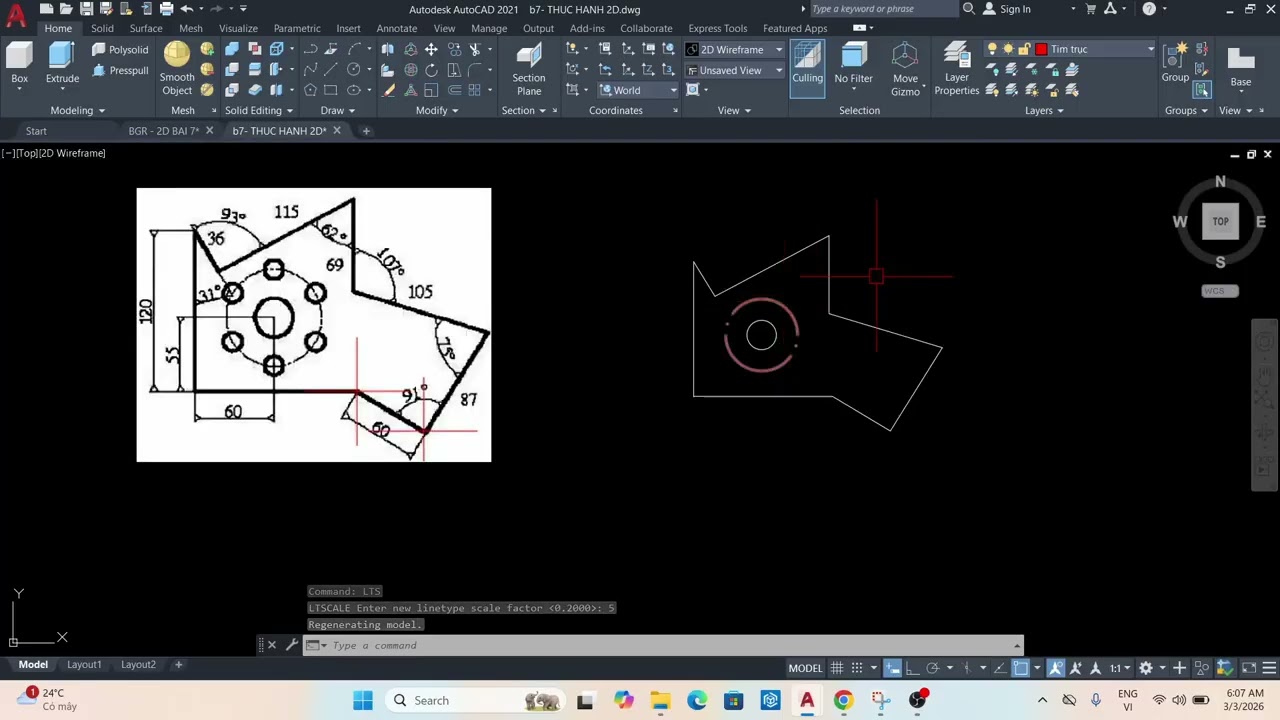Click Layer Properties icon
The height and width of the screenshot is (720, 1280).
(x=957, y=69)
